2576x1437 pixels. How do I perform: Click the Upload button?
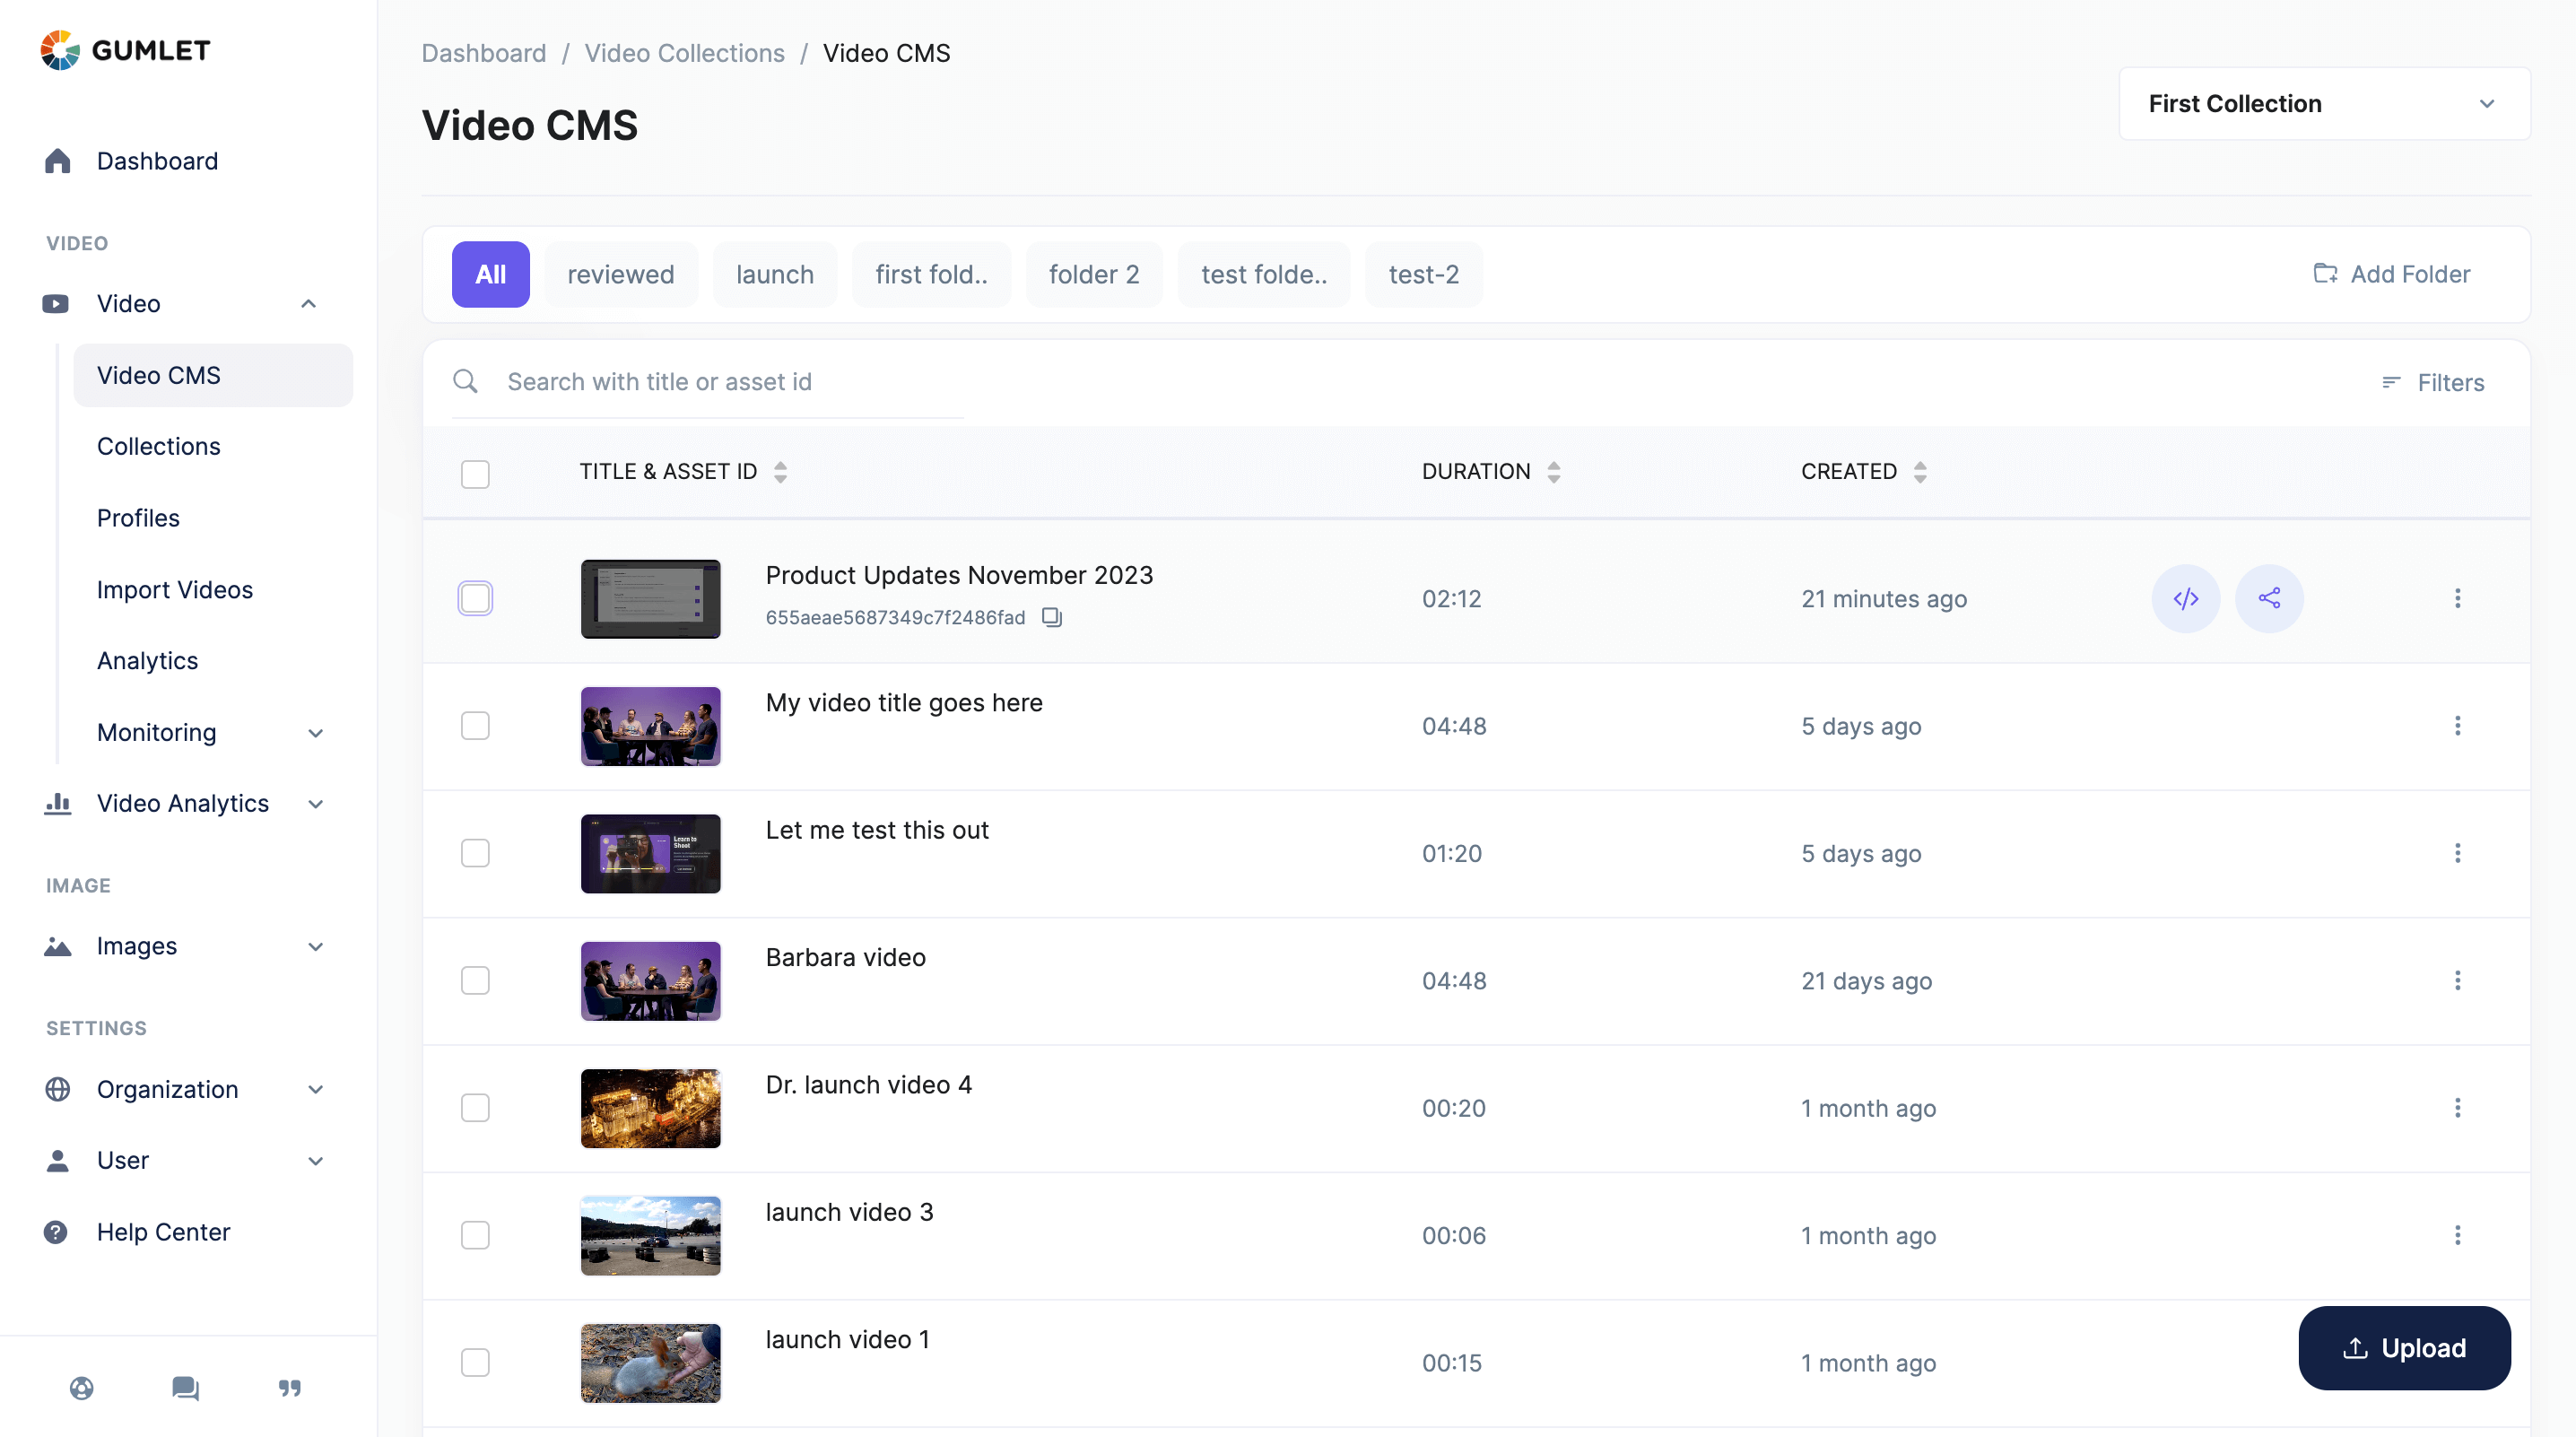tap(2403, 1347)
